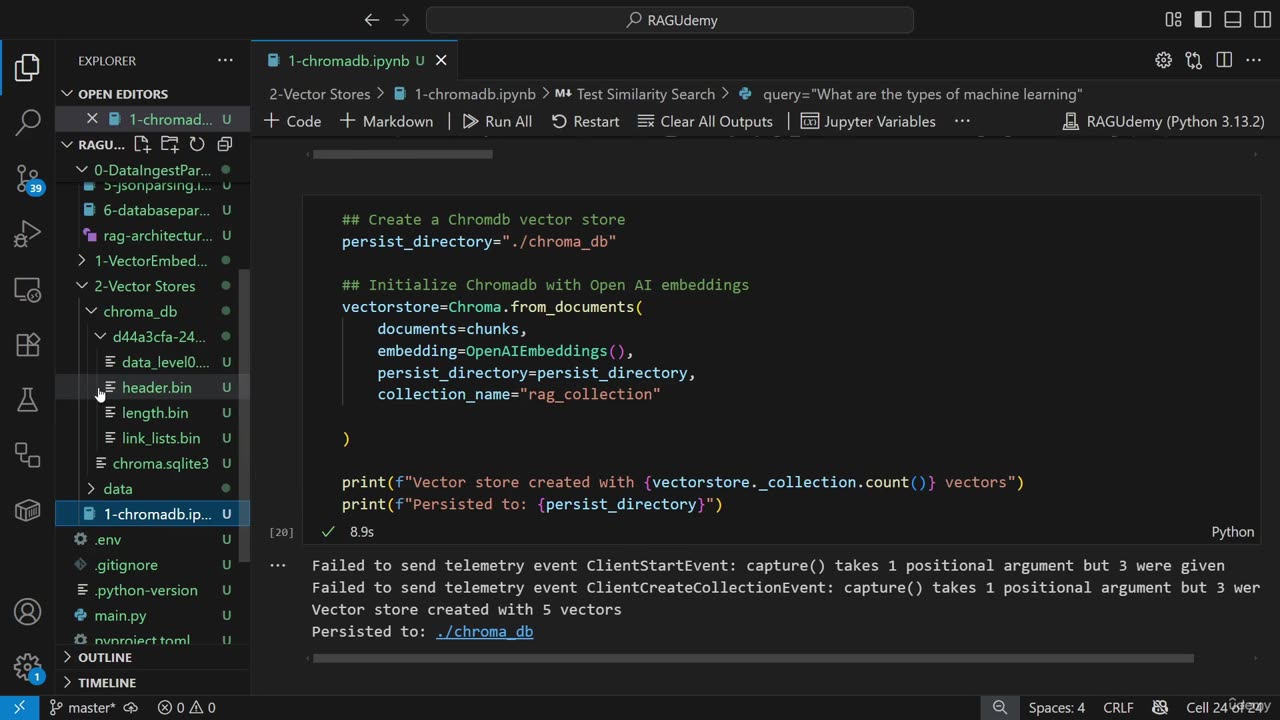Image resolution: width=1280 pixels, height=720 pixels.
Task: Open the Run and Debug view
Action: [27, 235]
